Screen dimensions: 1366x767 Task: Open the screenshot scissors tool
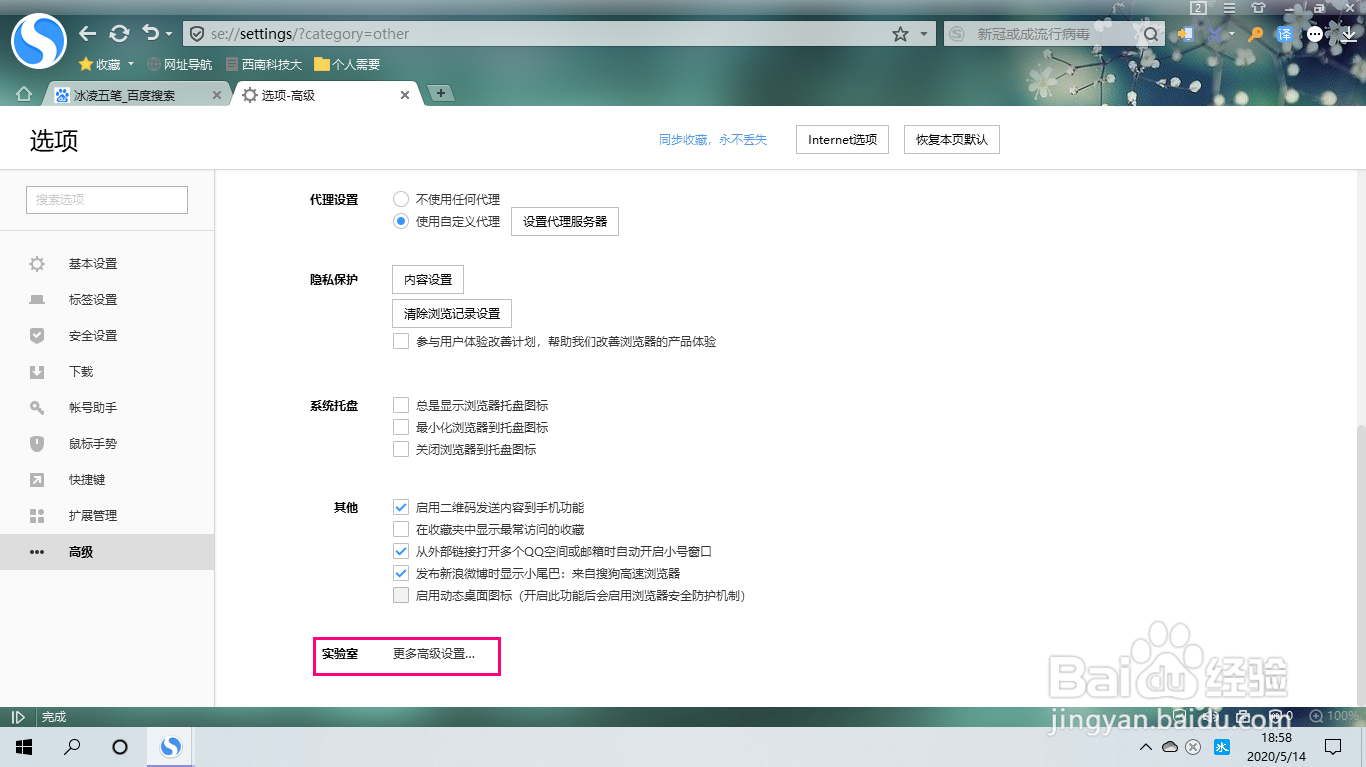point(1214,34)
